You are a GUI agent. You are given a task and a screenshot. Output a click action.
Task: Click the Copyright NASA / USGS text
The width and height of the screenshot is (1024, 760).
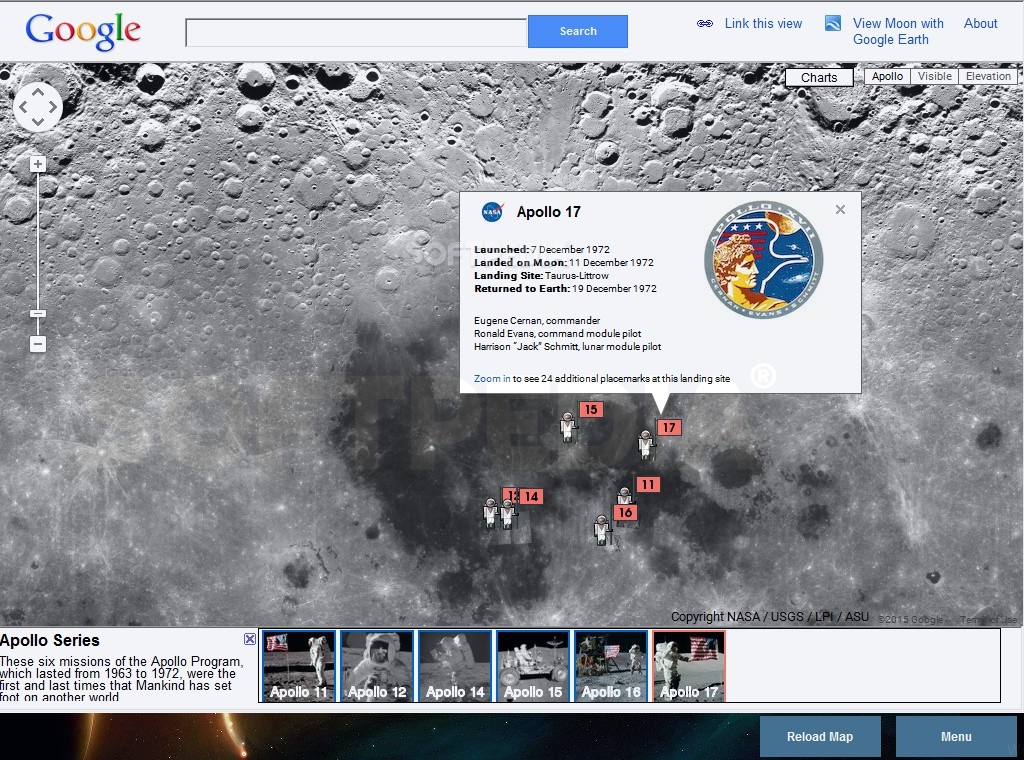click(x=770, y=616)
